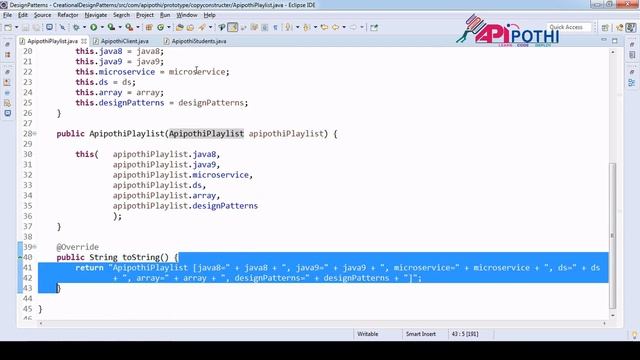Expand the External Tools dropdown arrow

click(x=138, y=27)
